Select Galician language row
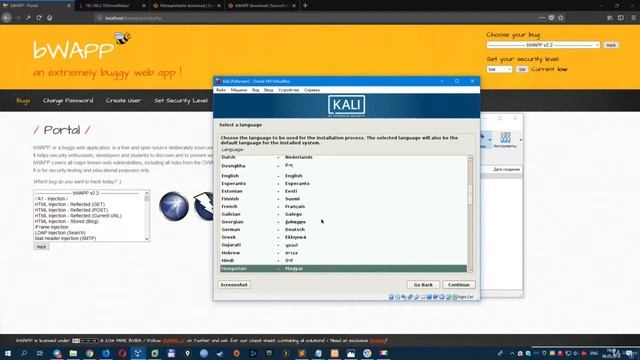Viewport: 640px width, 360px height. click(343, 214)
